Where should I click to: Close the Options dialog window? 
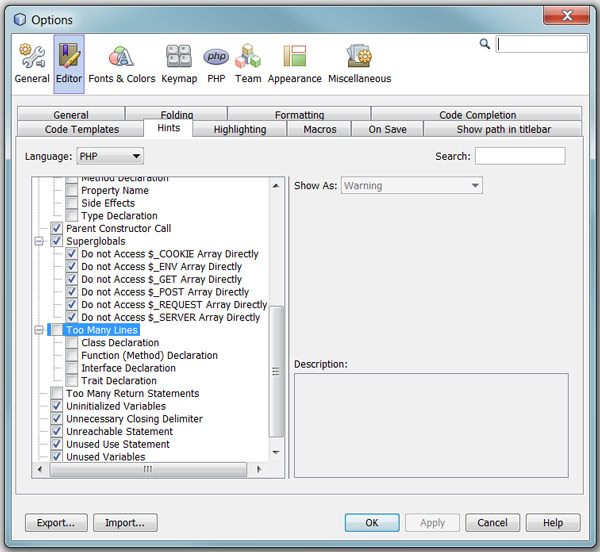pos(566,16)
